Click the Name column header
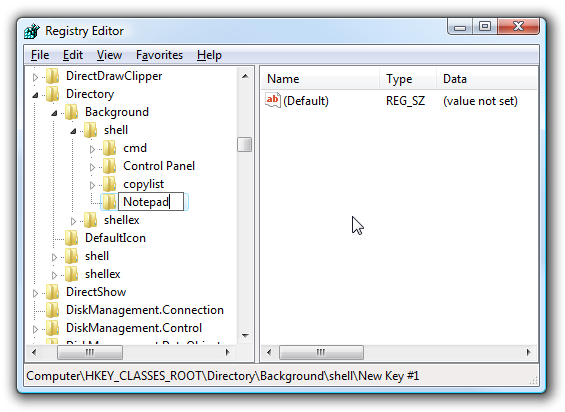Screen dimensions: 565x412 [x=320, y=79]
